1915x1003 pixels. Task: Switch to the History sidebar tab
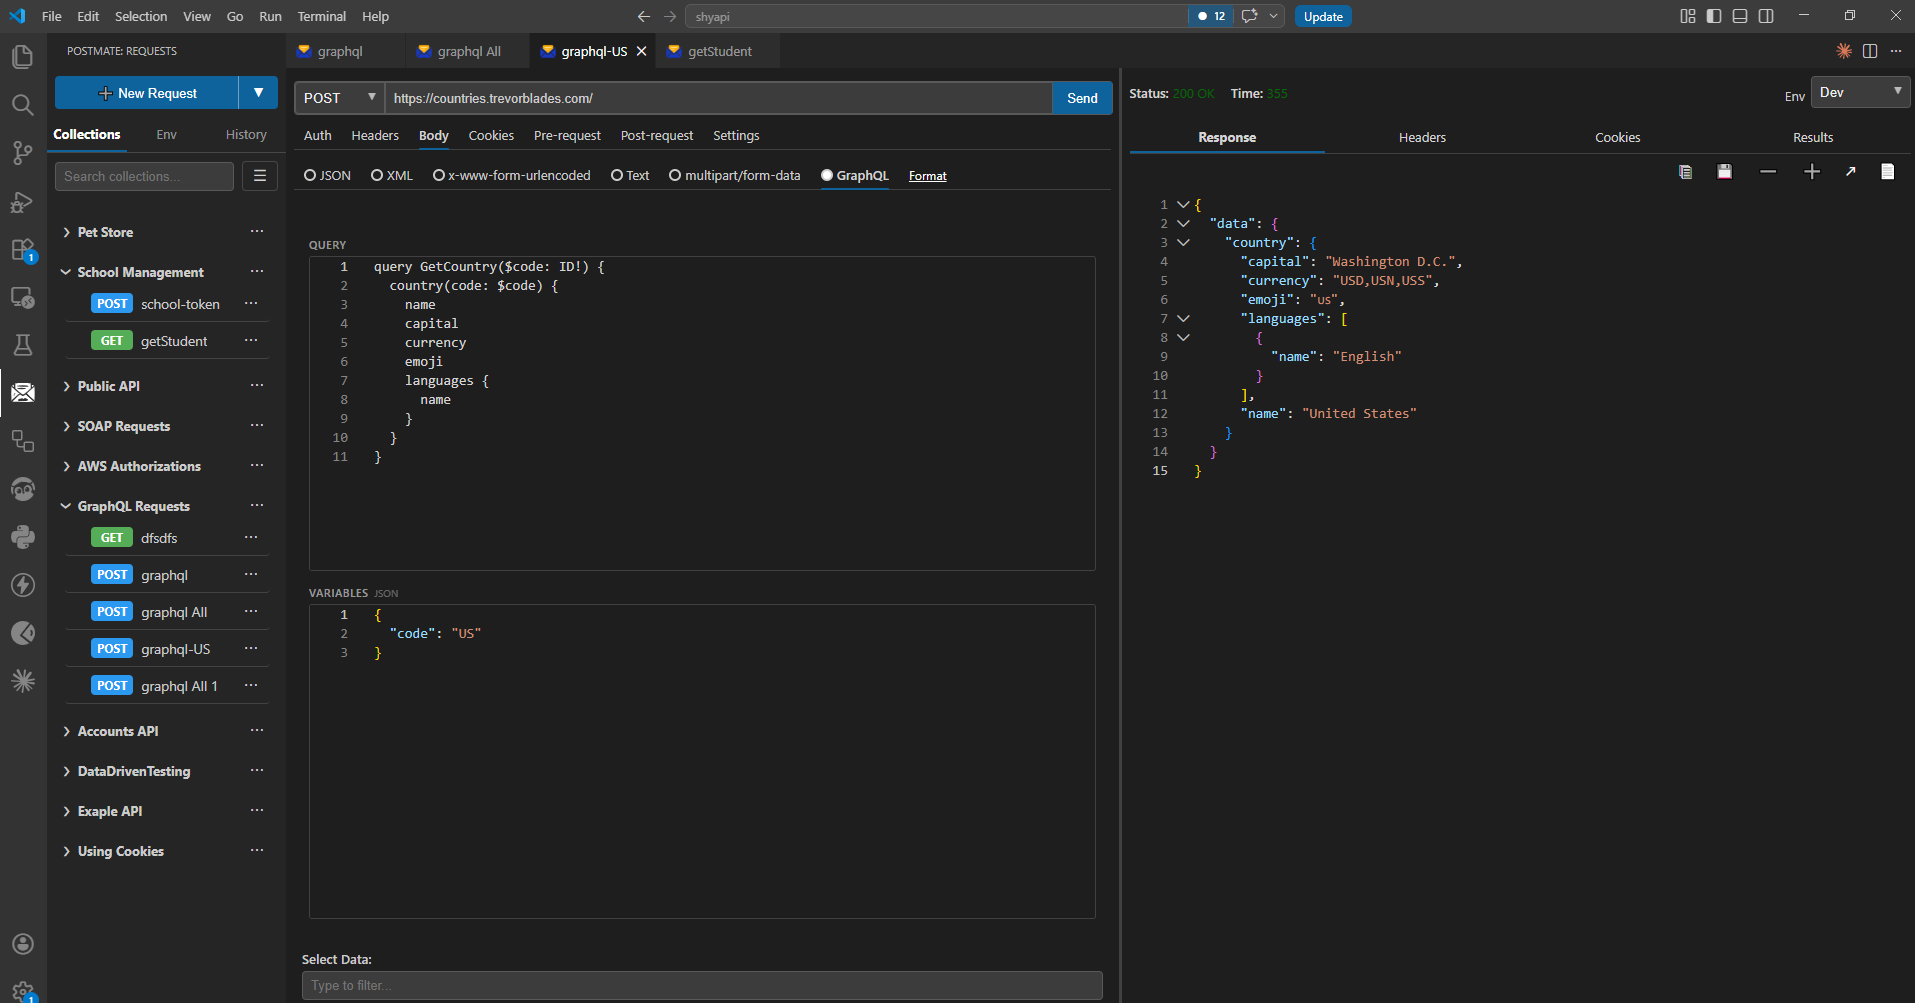pos(246,134)
